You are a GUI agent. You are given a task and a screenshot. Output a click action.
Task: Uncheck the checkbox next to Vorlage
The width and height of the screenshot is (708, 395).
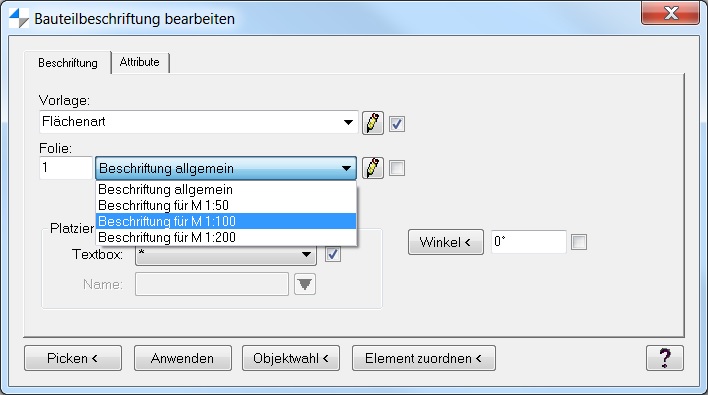pos(397,123)
